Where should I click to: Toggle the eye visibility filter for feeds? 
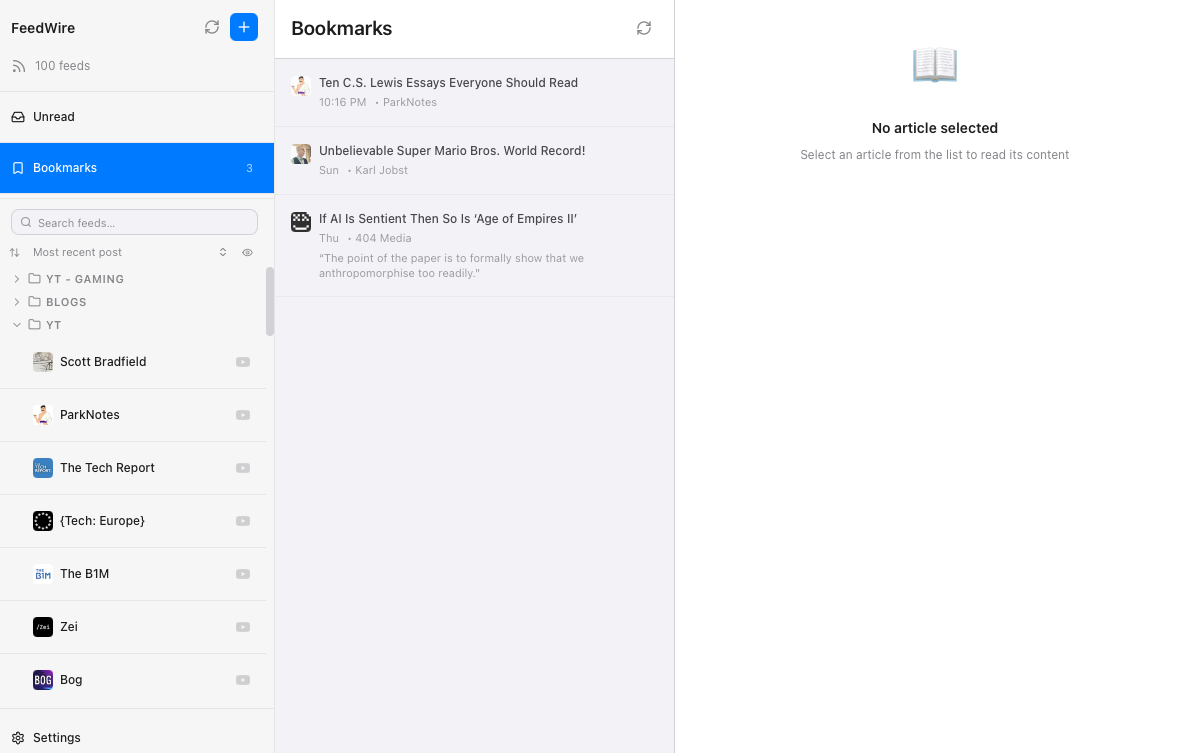[247, 252]
